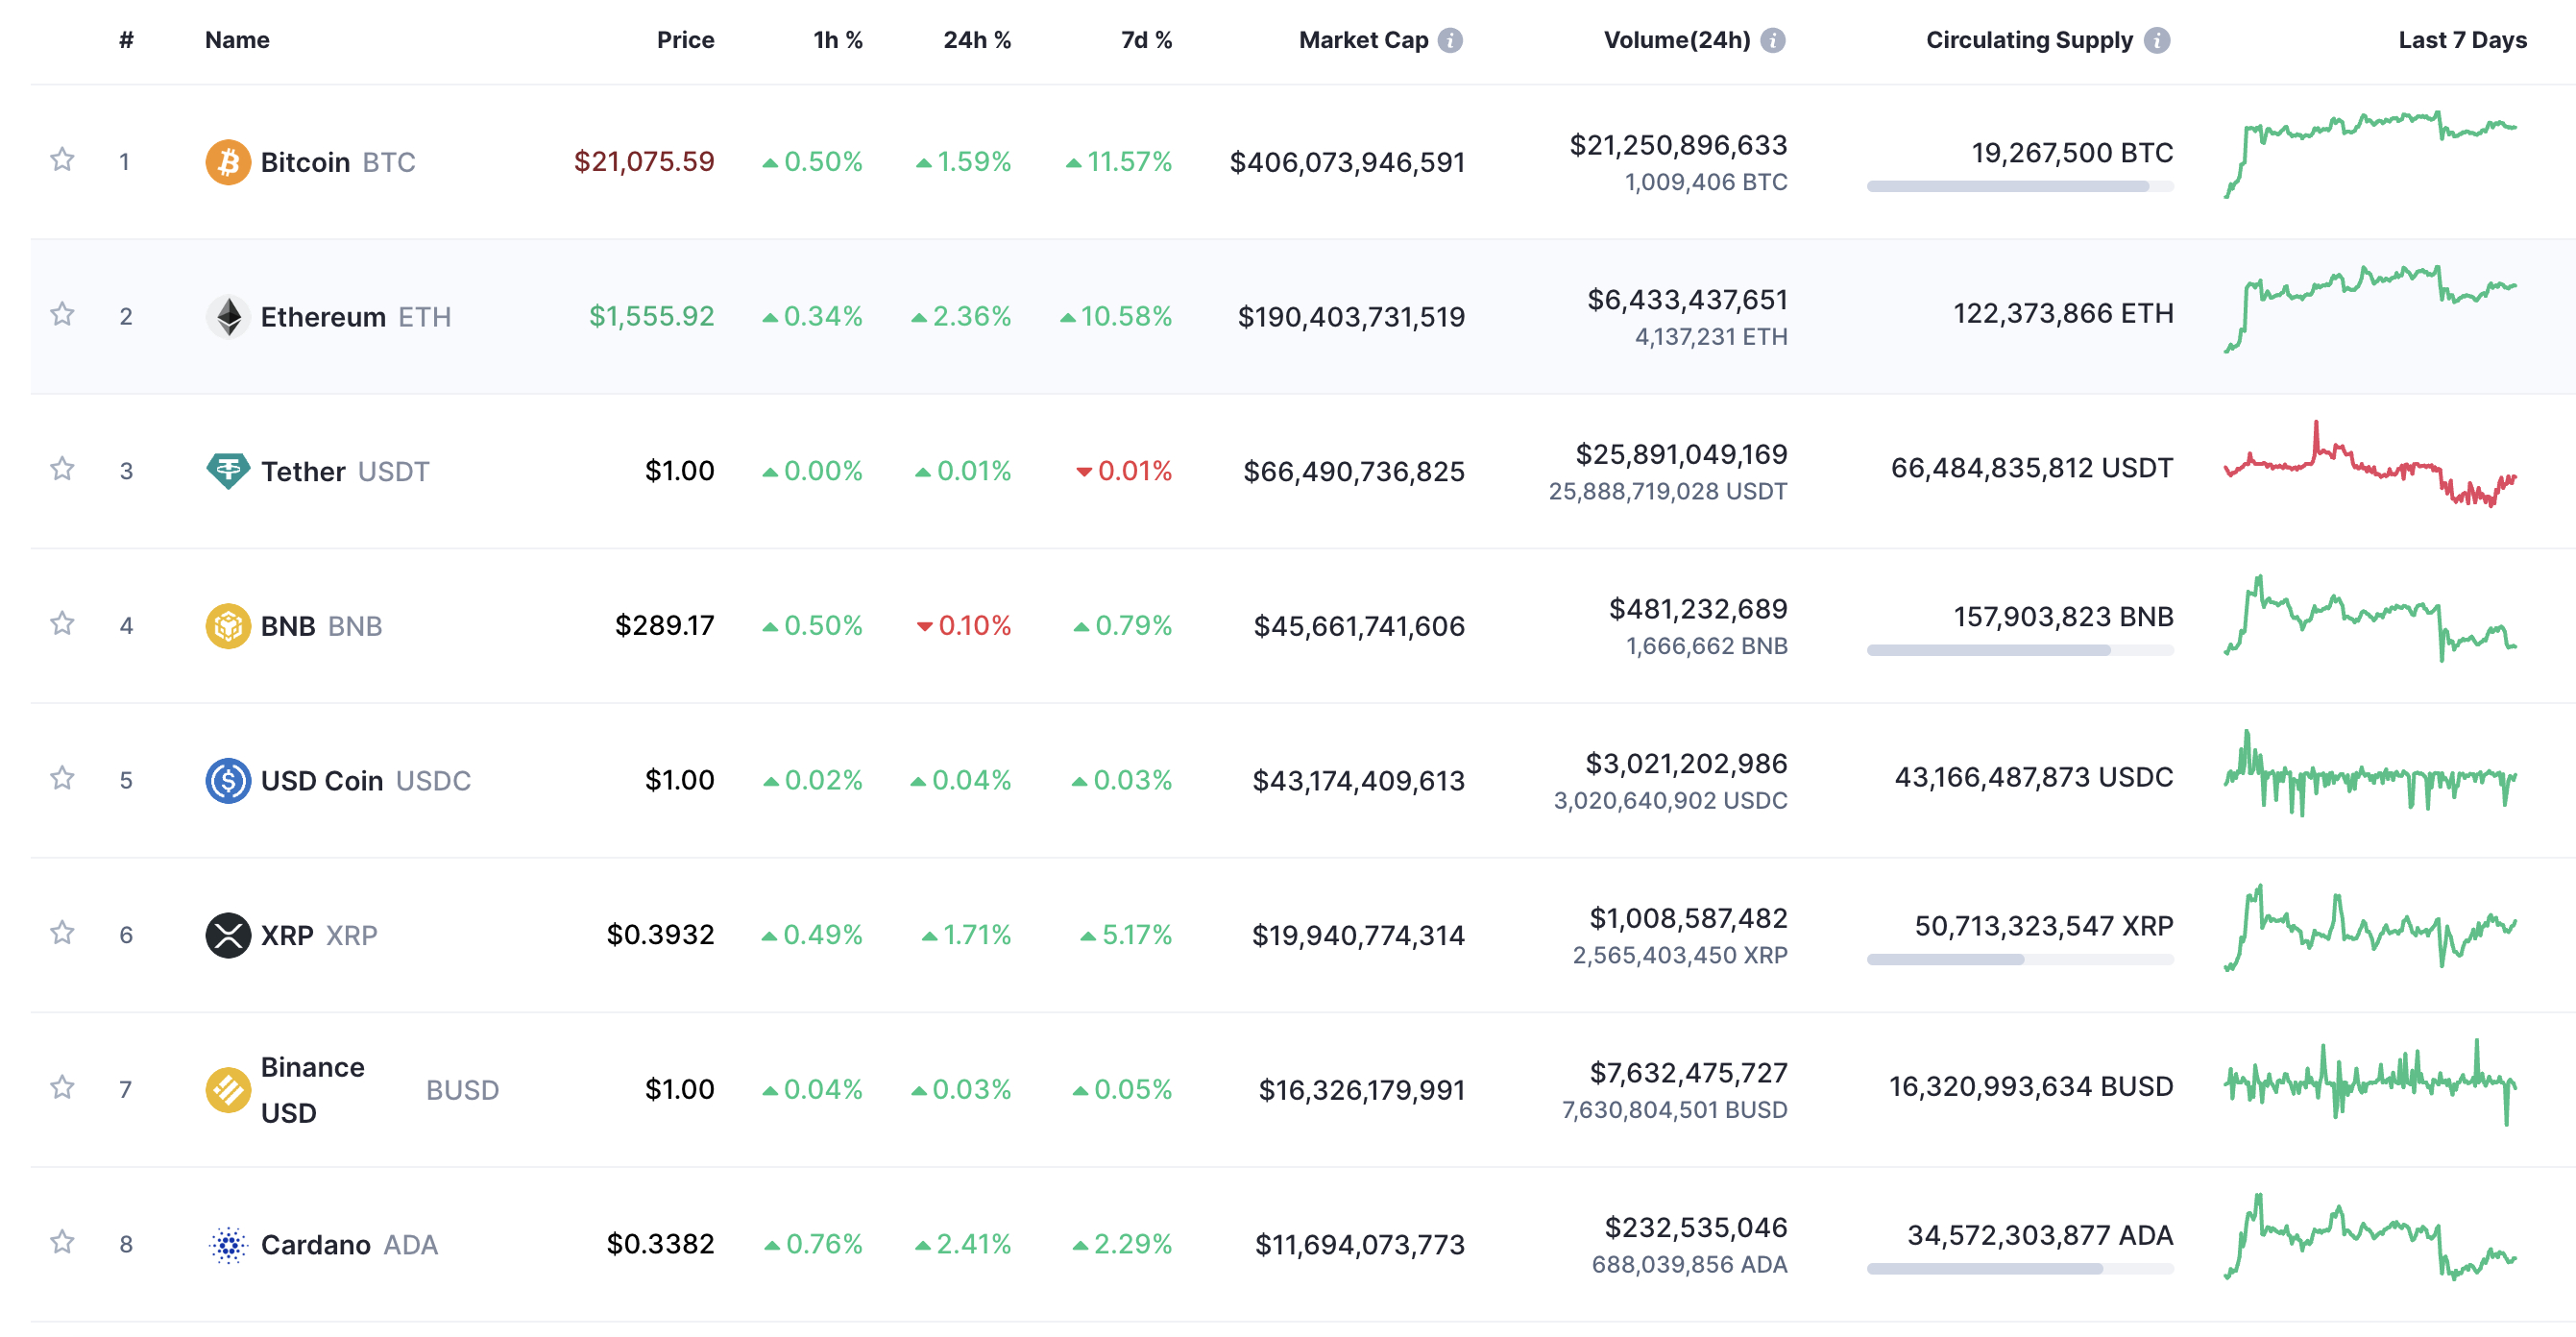This screenshot has height=1337, width=2576.
Task: Click Bitcoin market cap $406,073,946,591
Action: pos(1347,162)
